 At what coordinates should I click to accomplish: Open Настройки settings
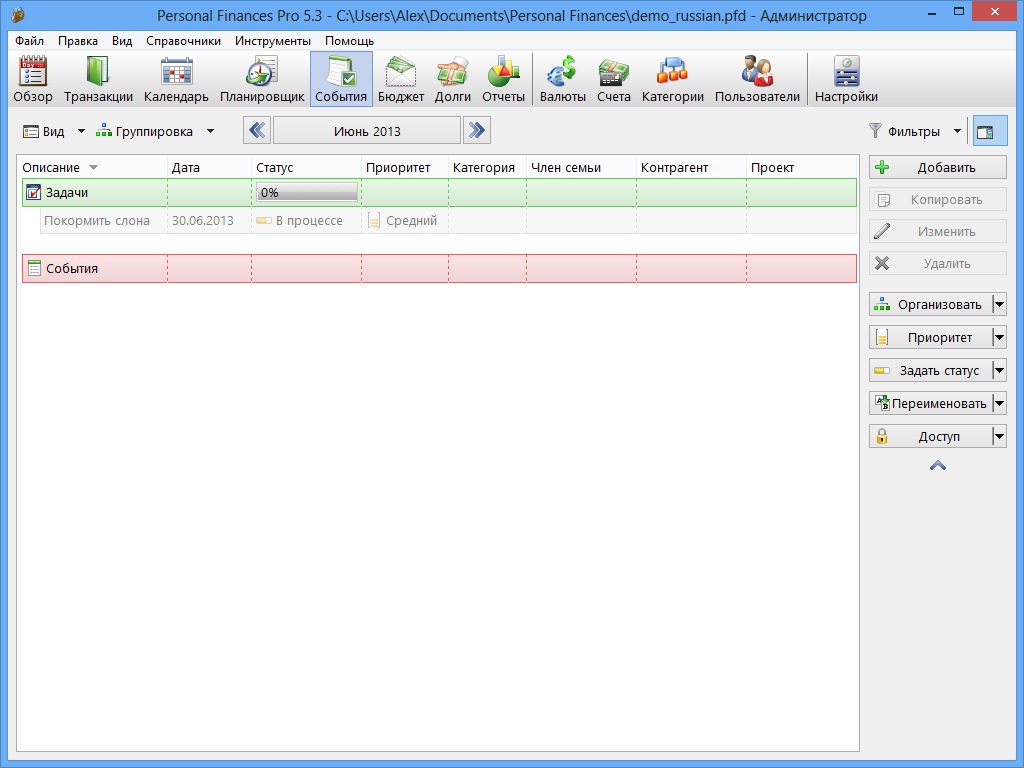[846, 79]
